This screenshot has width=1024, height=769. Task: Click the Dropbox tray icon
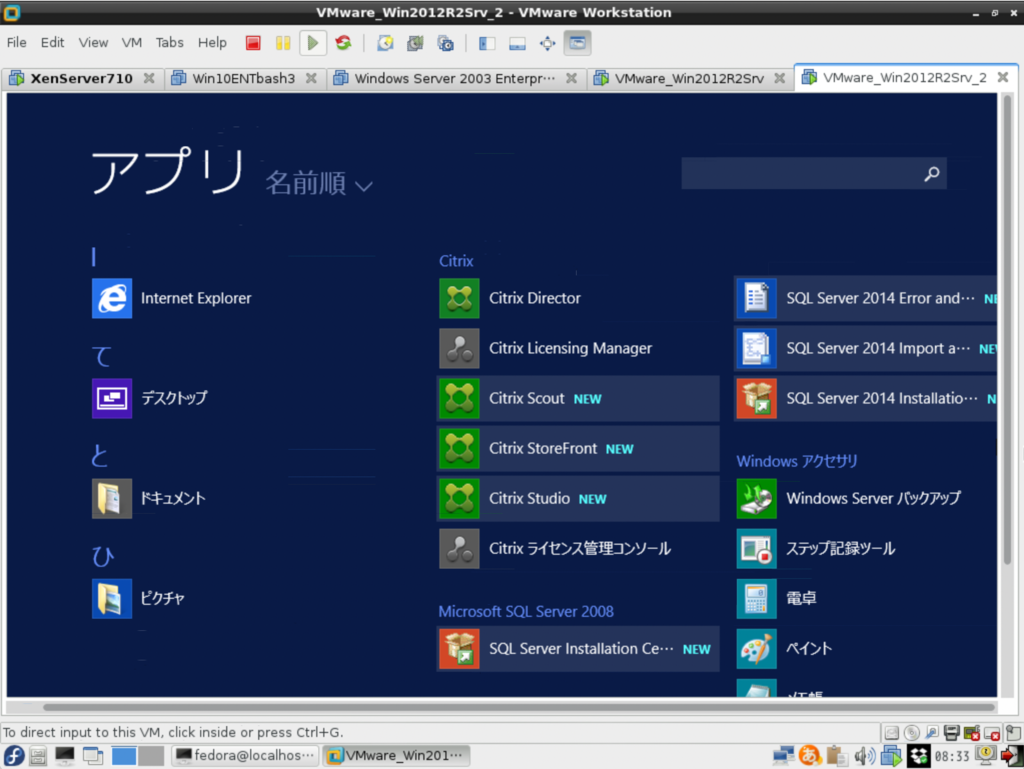[x=919, y=756]
